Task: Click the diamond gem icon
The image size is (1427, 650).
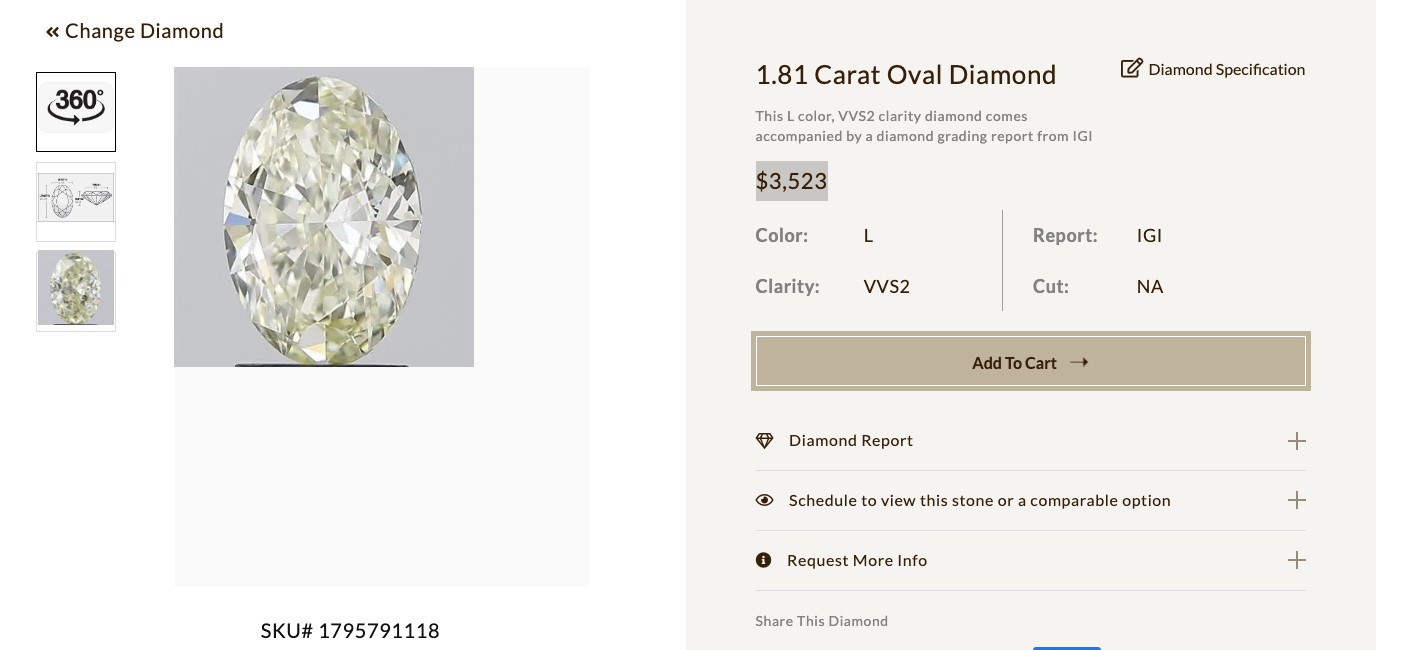Action: pos(765,441)
